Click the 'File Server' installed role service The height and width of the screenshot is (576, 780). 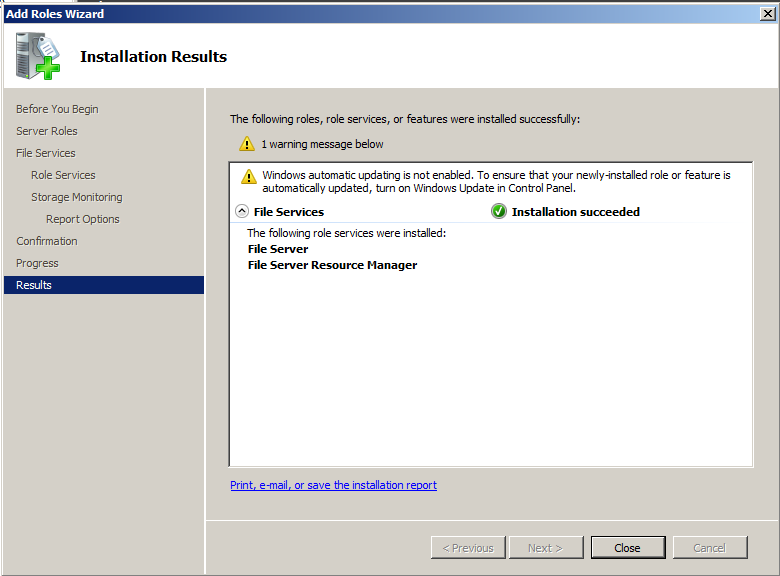(278, 249)
